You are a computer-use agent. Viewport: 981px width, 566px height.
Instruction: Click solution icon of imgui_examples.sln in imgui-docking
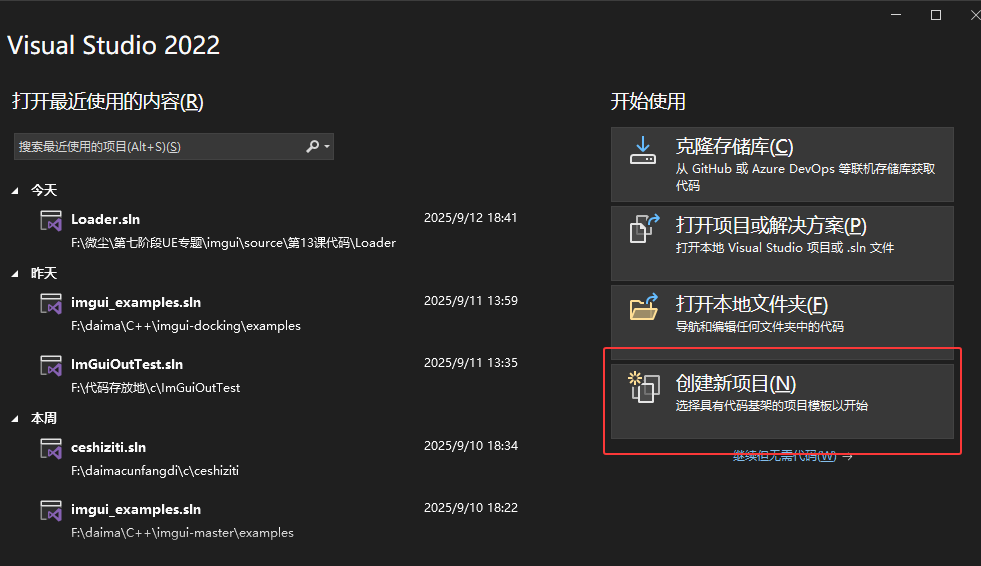point(51,303)
